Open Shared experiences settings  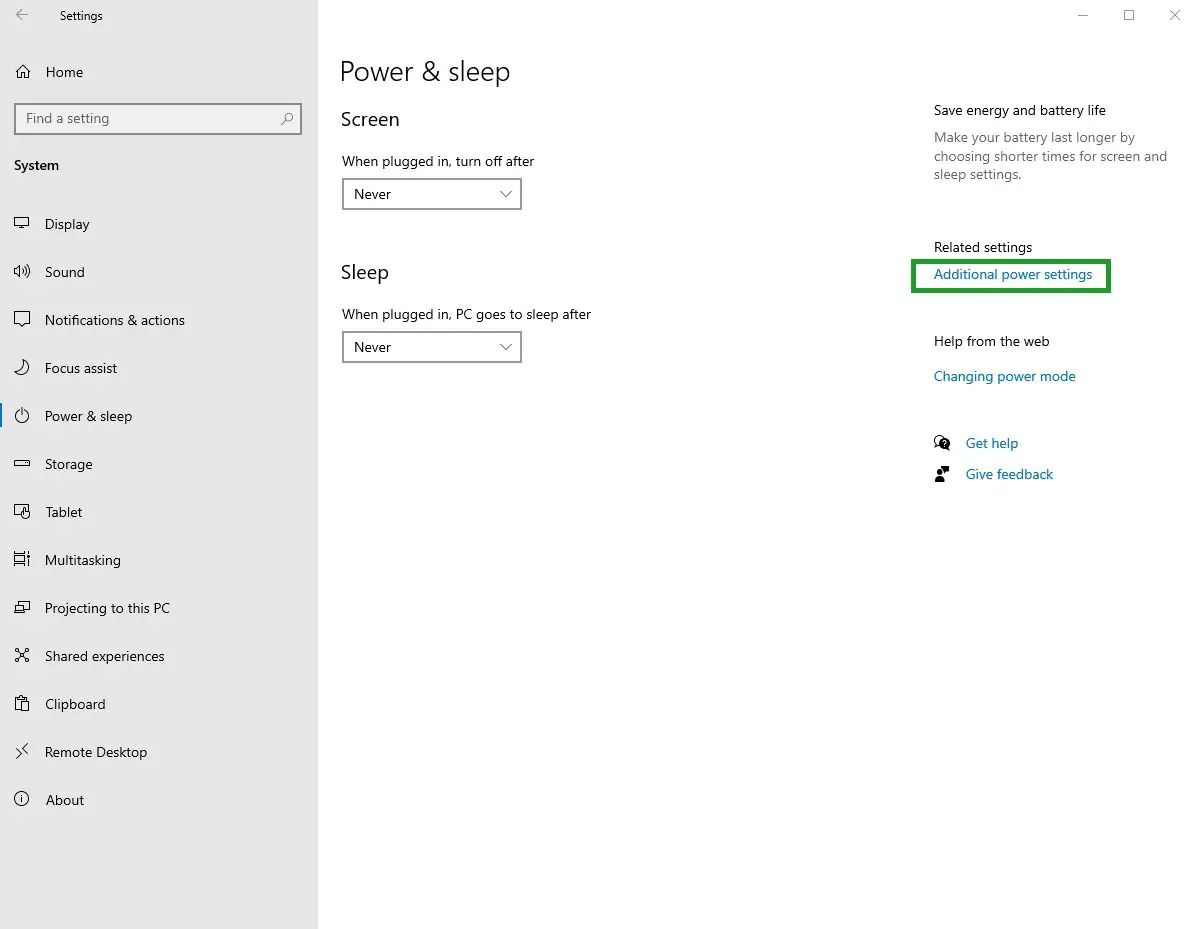point(105,656)
